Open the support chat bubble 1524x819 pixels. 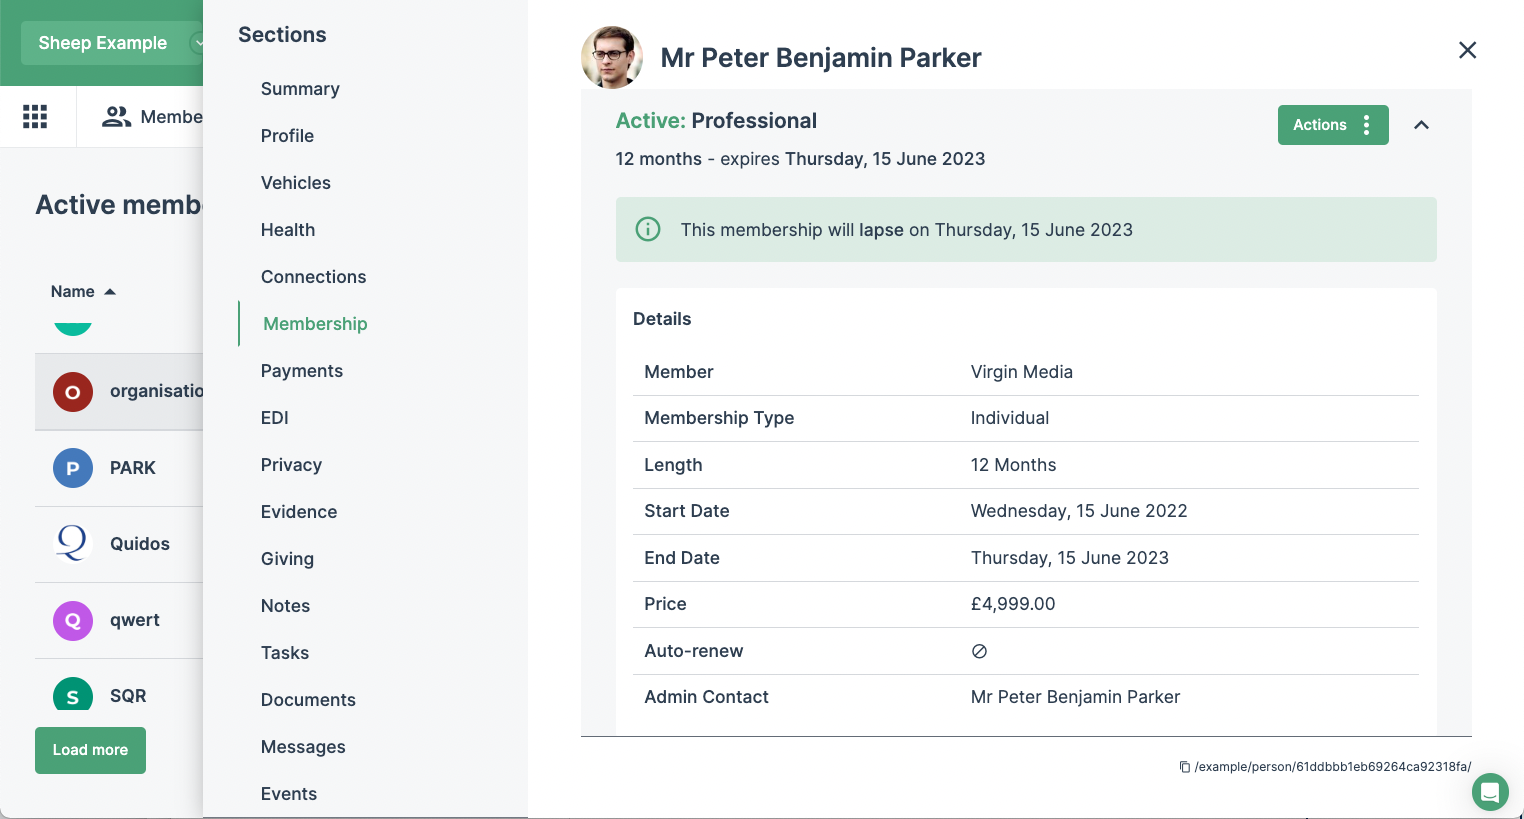pos(1490,792)
